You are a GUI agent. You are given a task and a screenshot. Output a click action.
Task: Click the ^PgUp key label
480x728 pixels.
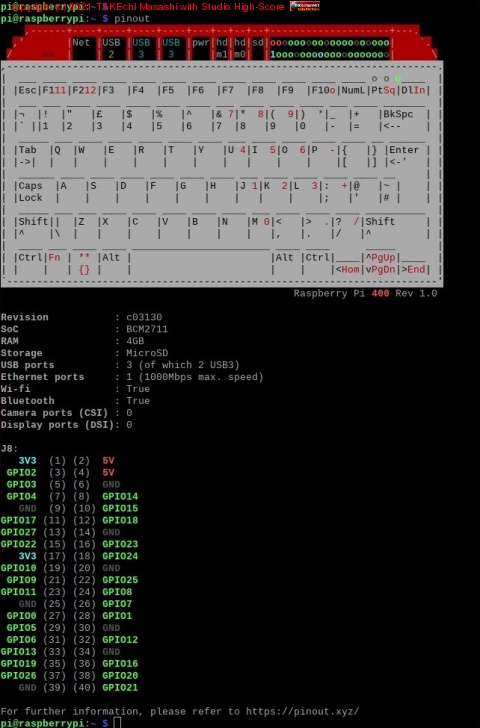click(x=380, y=257)
